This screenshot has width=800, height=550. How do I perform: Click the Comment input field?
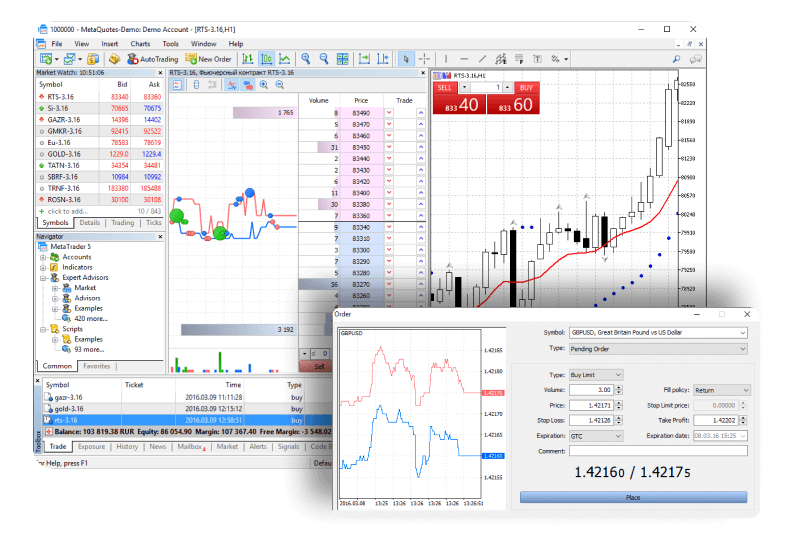coord(658,451)
